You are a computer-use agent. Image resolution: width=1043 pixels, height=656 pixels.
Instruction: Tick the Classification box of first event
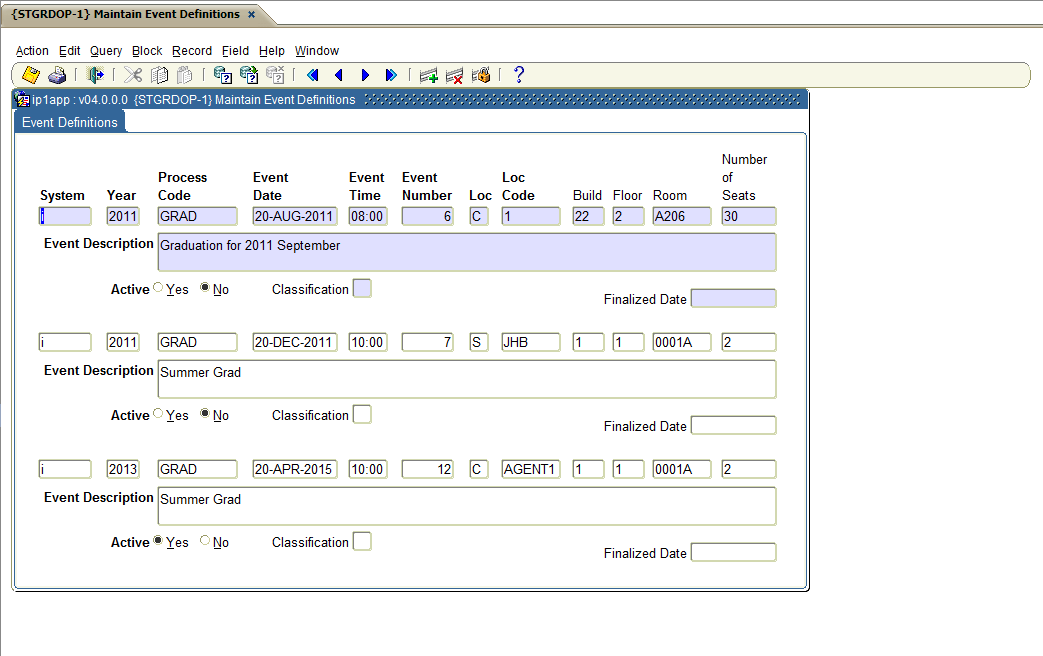[362, 289]
